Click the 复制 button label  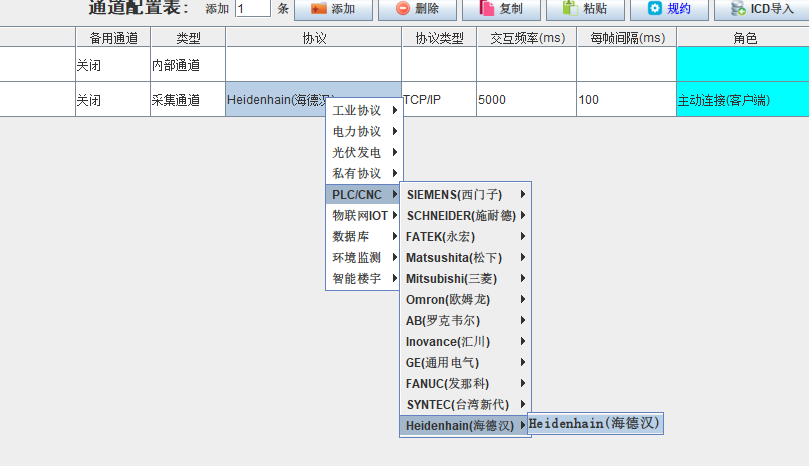pos(511,9)
